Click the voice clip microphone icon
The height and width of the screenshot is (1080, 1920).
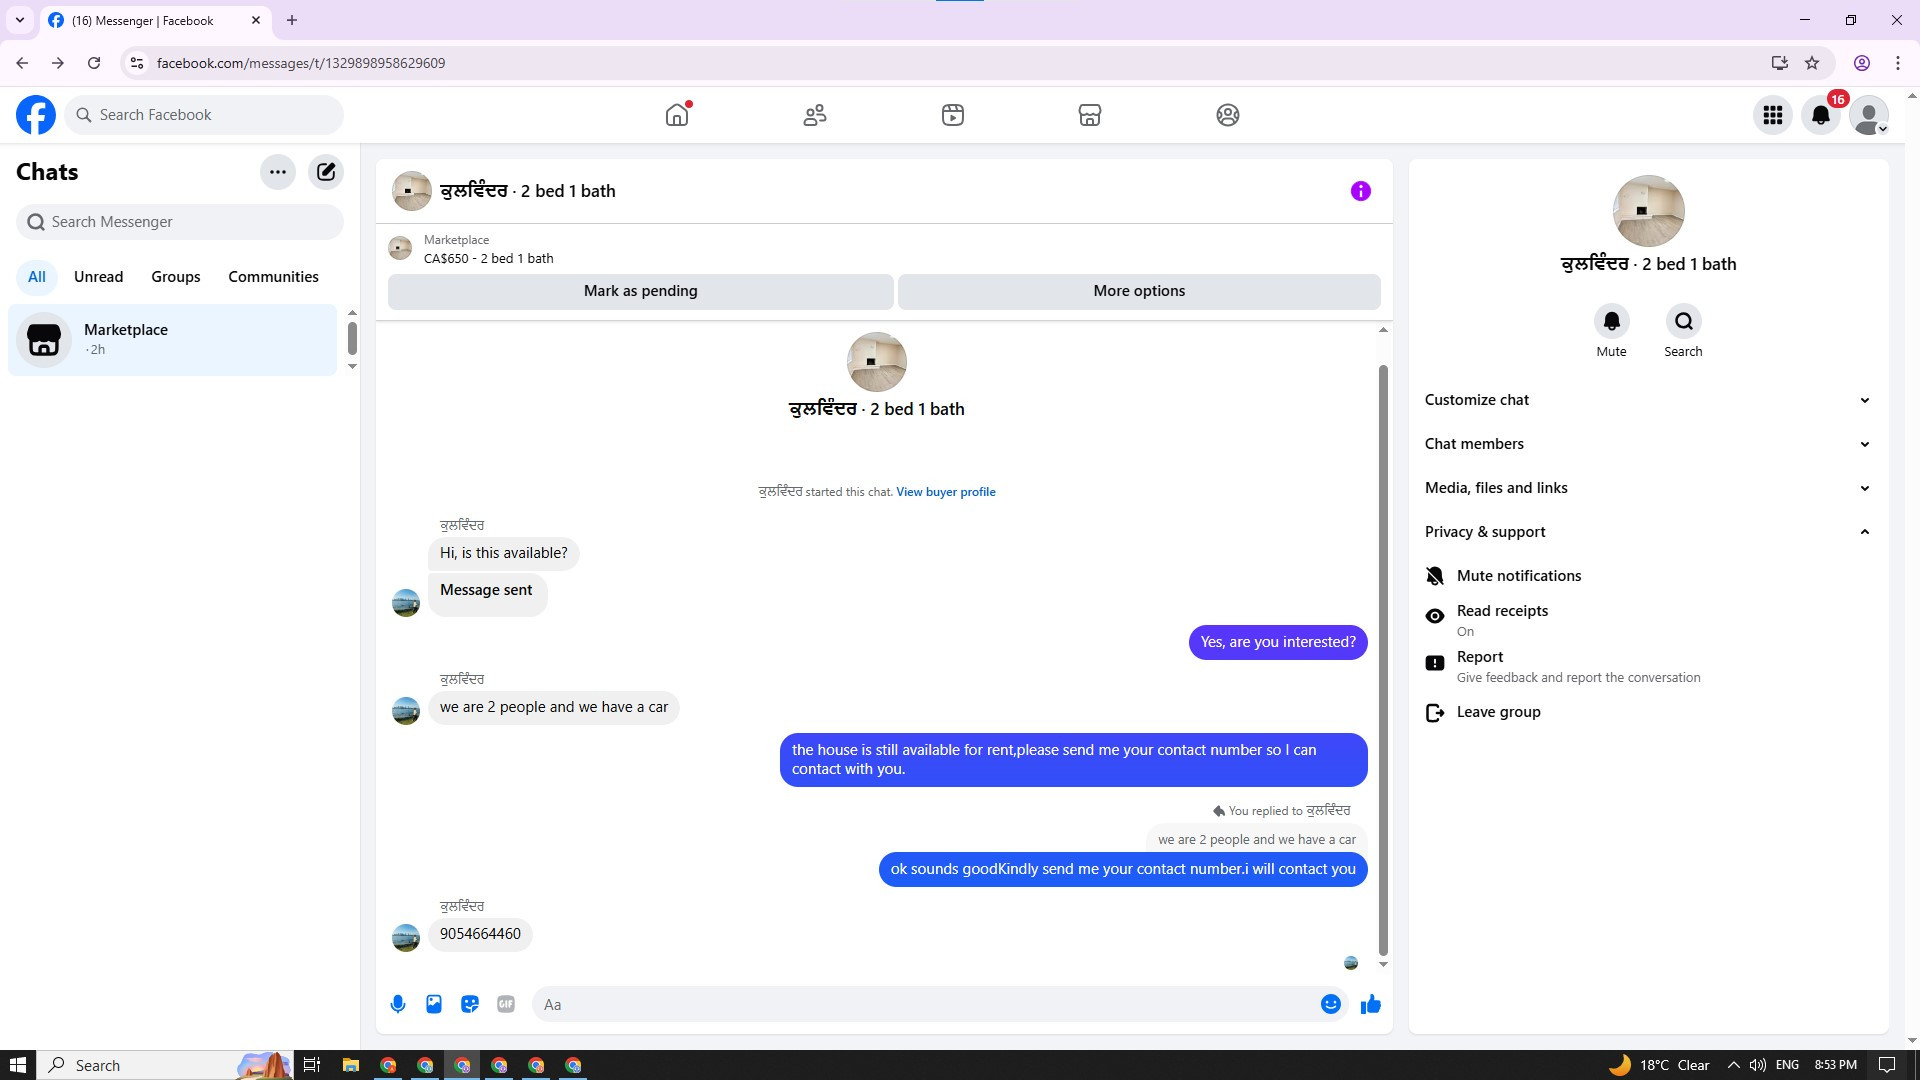click(x=398, y=1004)
